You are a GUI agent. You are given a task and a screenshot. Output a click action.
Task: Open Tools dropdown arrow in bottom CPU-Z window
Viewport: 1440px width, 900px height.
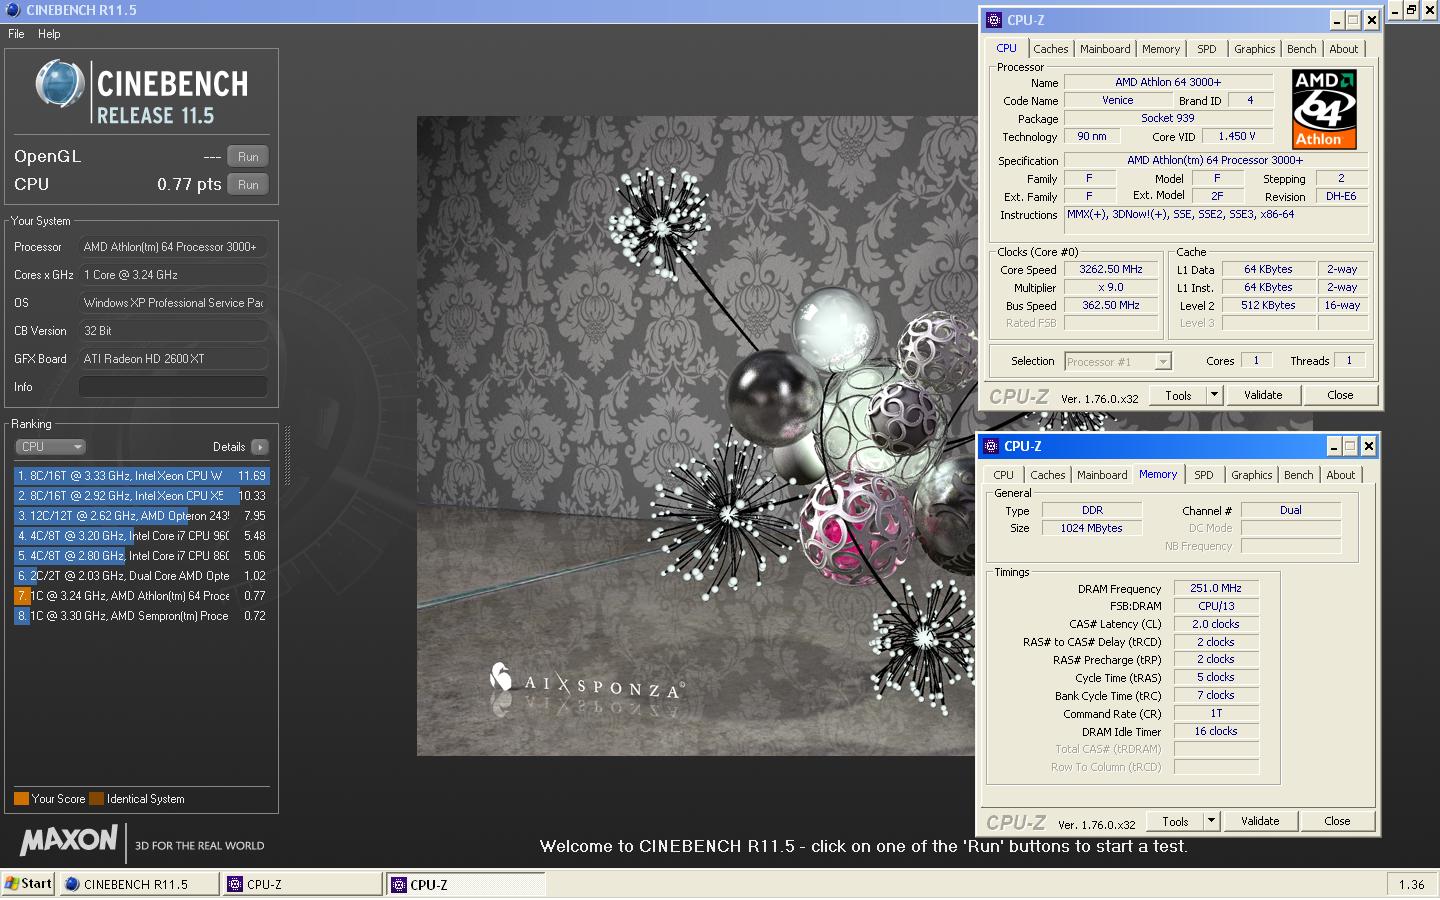pyautogui.click(x=1212, y=822)
